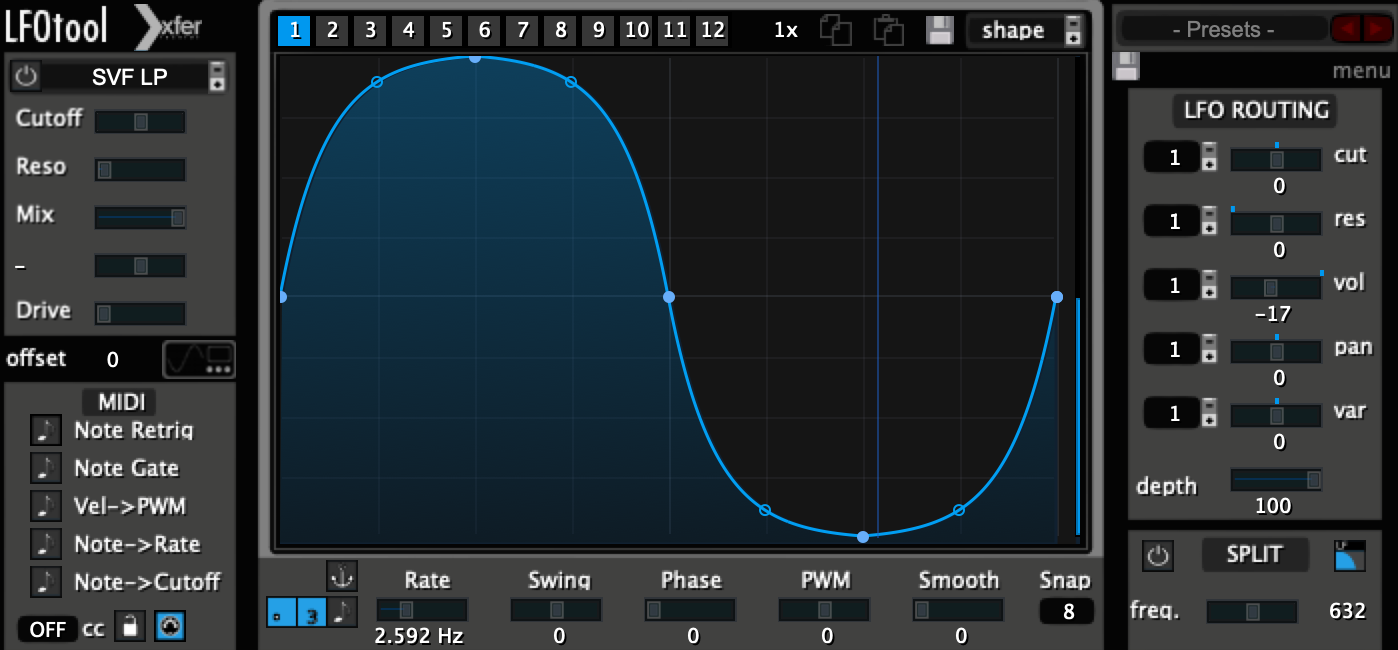This screenshot has height=650, width=1398.
Task: Open the SVF LP filter type dropdown
Action: pyautogui.click(x=217, y=76)
